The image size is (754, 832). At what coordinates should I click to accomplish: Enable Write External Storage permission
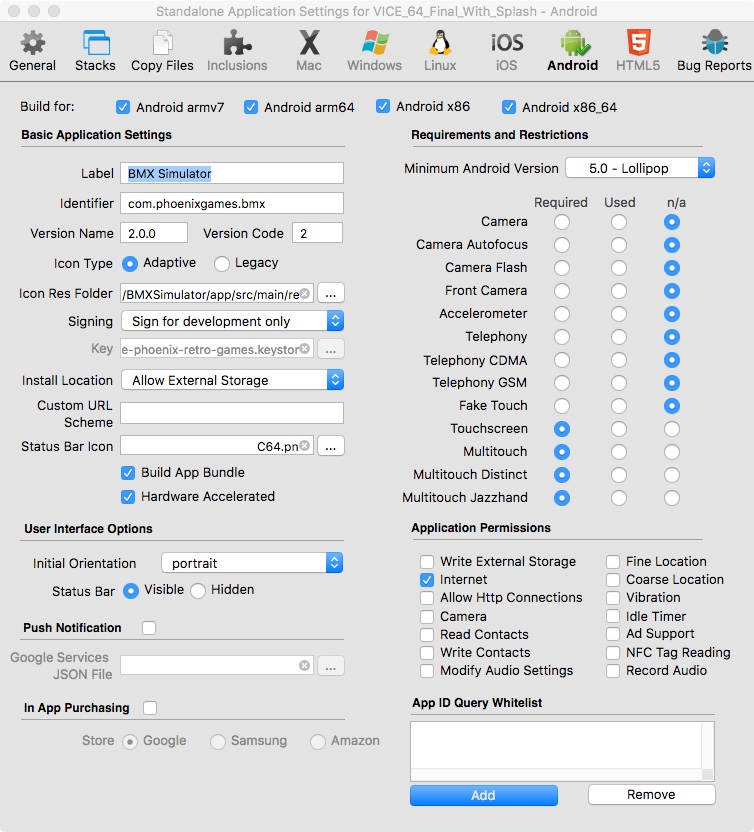click(427, 562)
